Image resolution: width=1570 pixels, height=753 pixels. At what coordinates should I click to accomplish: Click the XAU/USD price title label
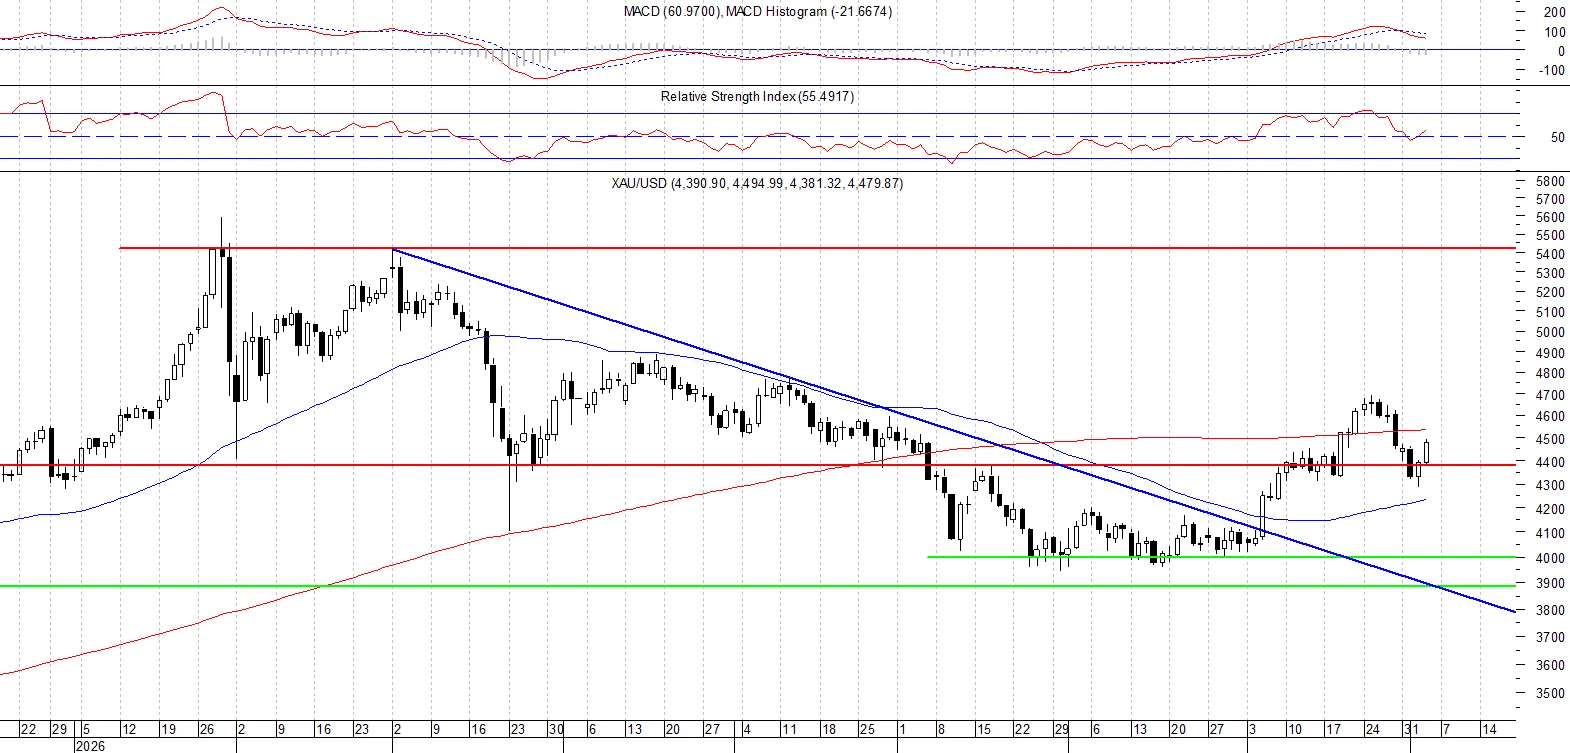757,184
